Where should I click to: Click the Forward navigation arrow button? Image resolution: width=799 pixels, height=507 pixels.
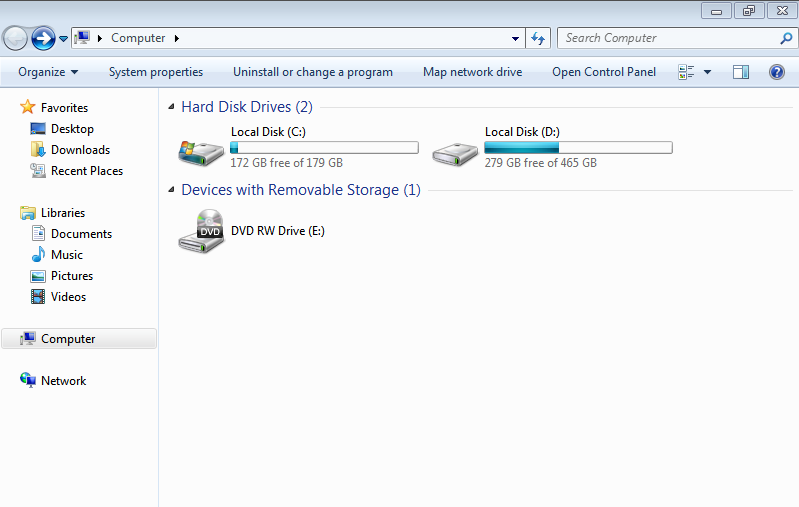click(43, 38)
